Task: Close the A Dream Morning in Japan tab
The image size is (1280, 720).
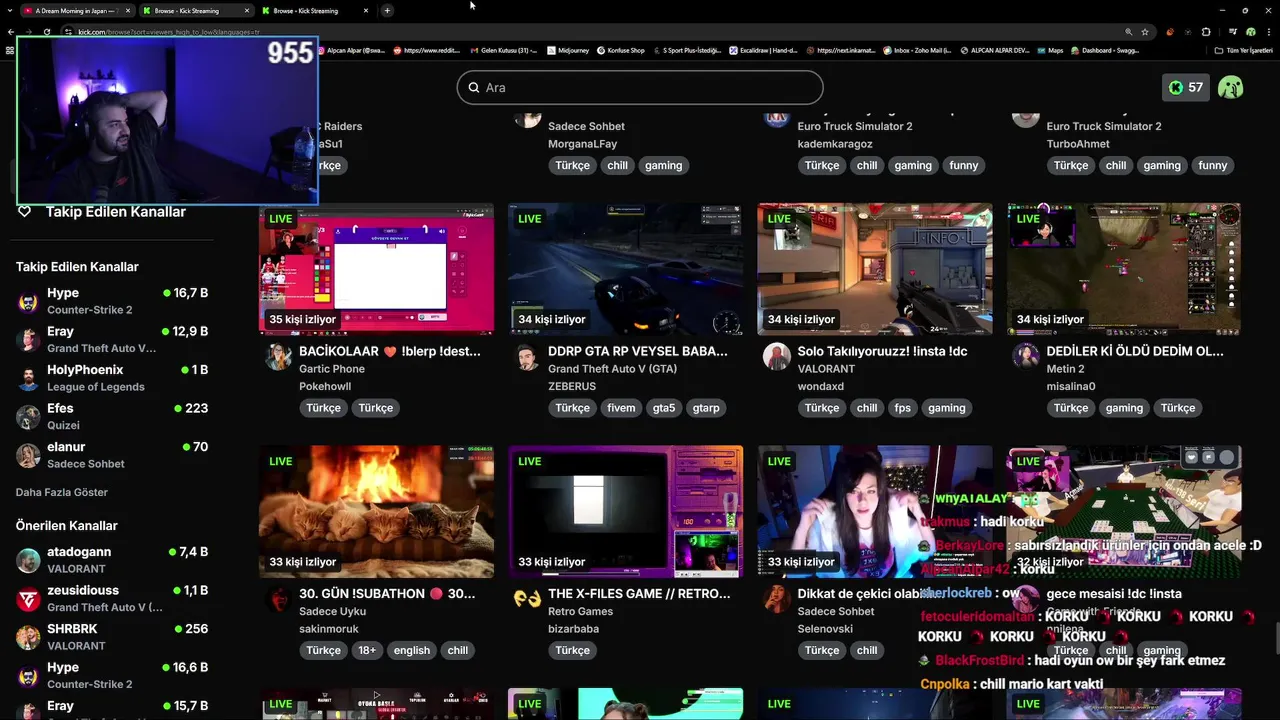Action: click(128, 11)
